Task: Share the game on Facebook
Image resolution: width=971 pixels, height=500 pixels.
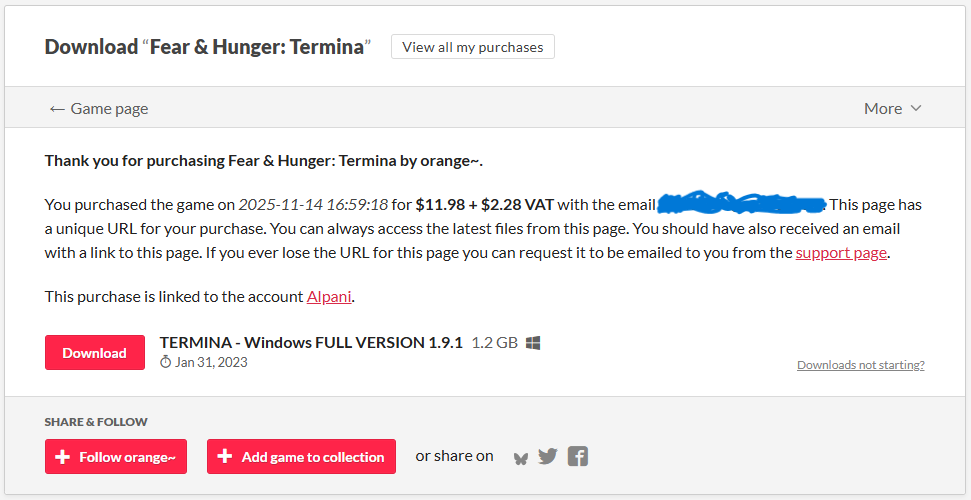Action: pyautogui.click(x=578, y=457)
